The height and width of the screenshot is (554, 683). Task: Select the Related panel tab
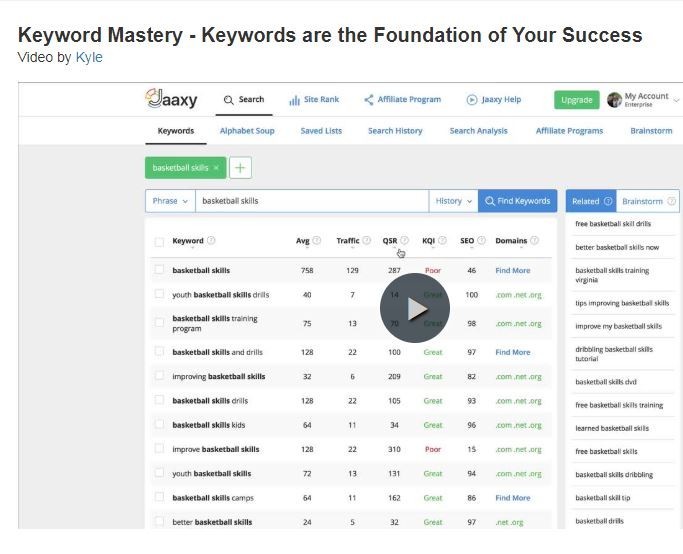click(x=591, y=201)
